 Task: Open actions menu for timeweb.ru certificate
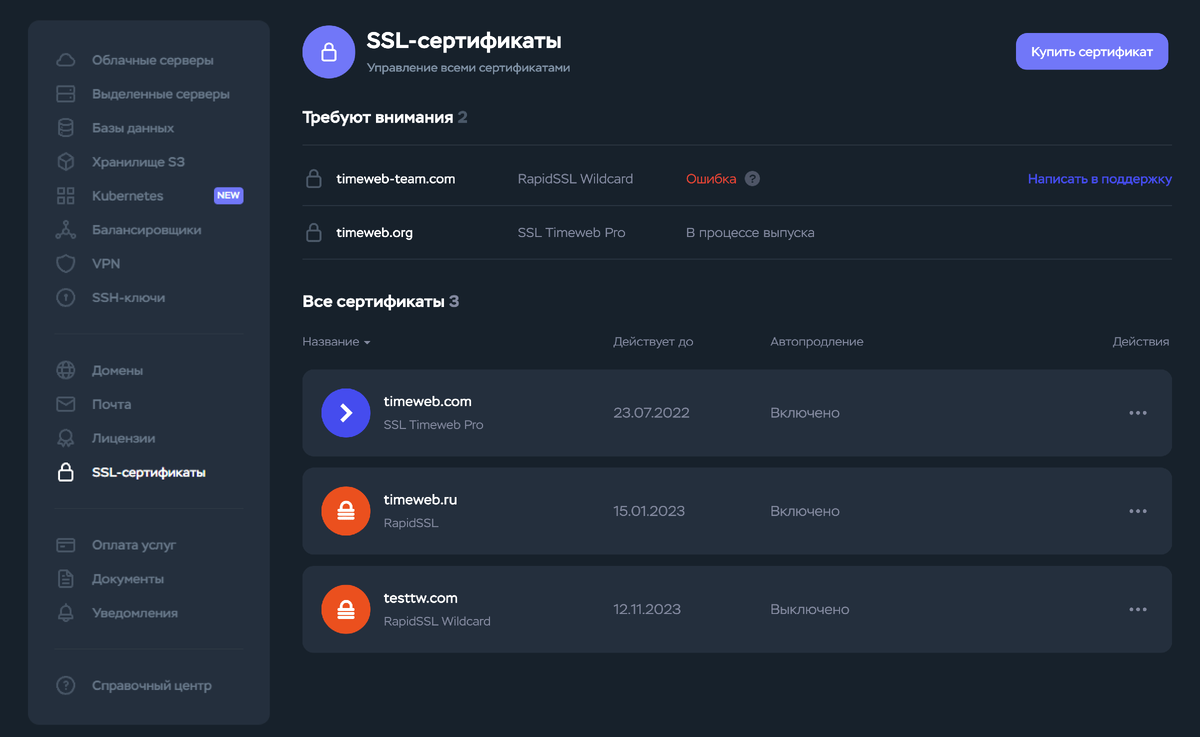pos(1138,511)
